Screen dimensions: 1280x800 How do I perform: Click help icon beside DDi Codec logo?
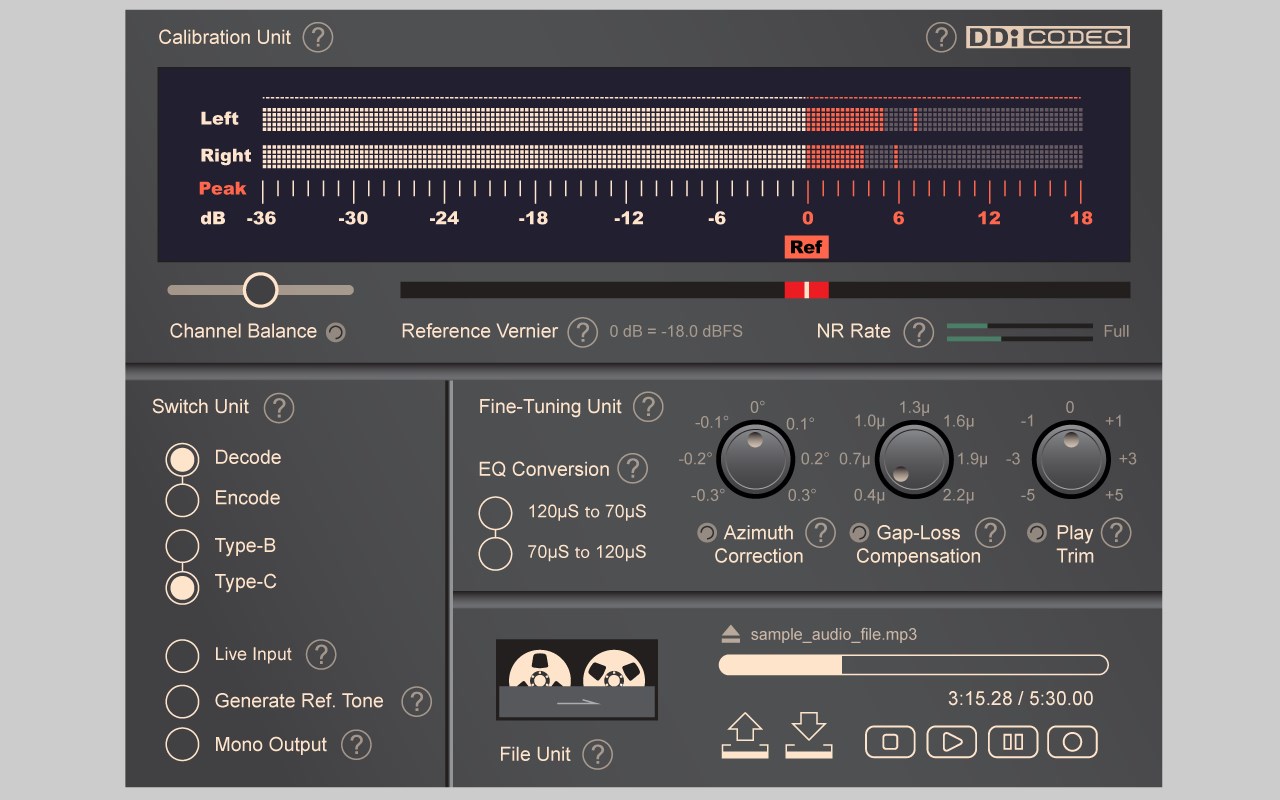941,38
